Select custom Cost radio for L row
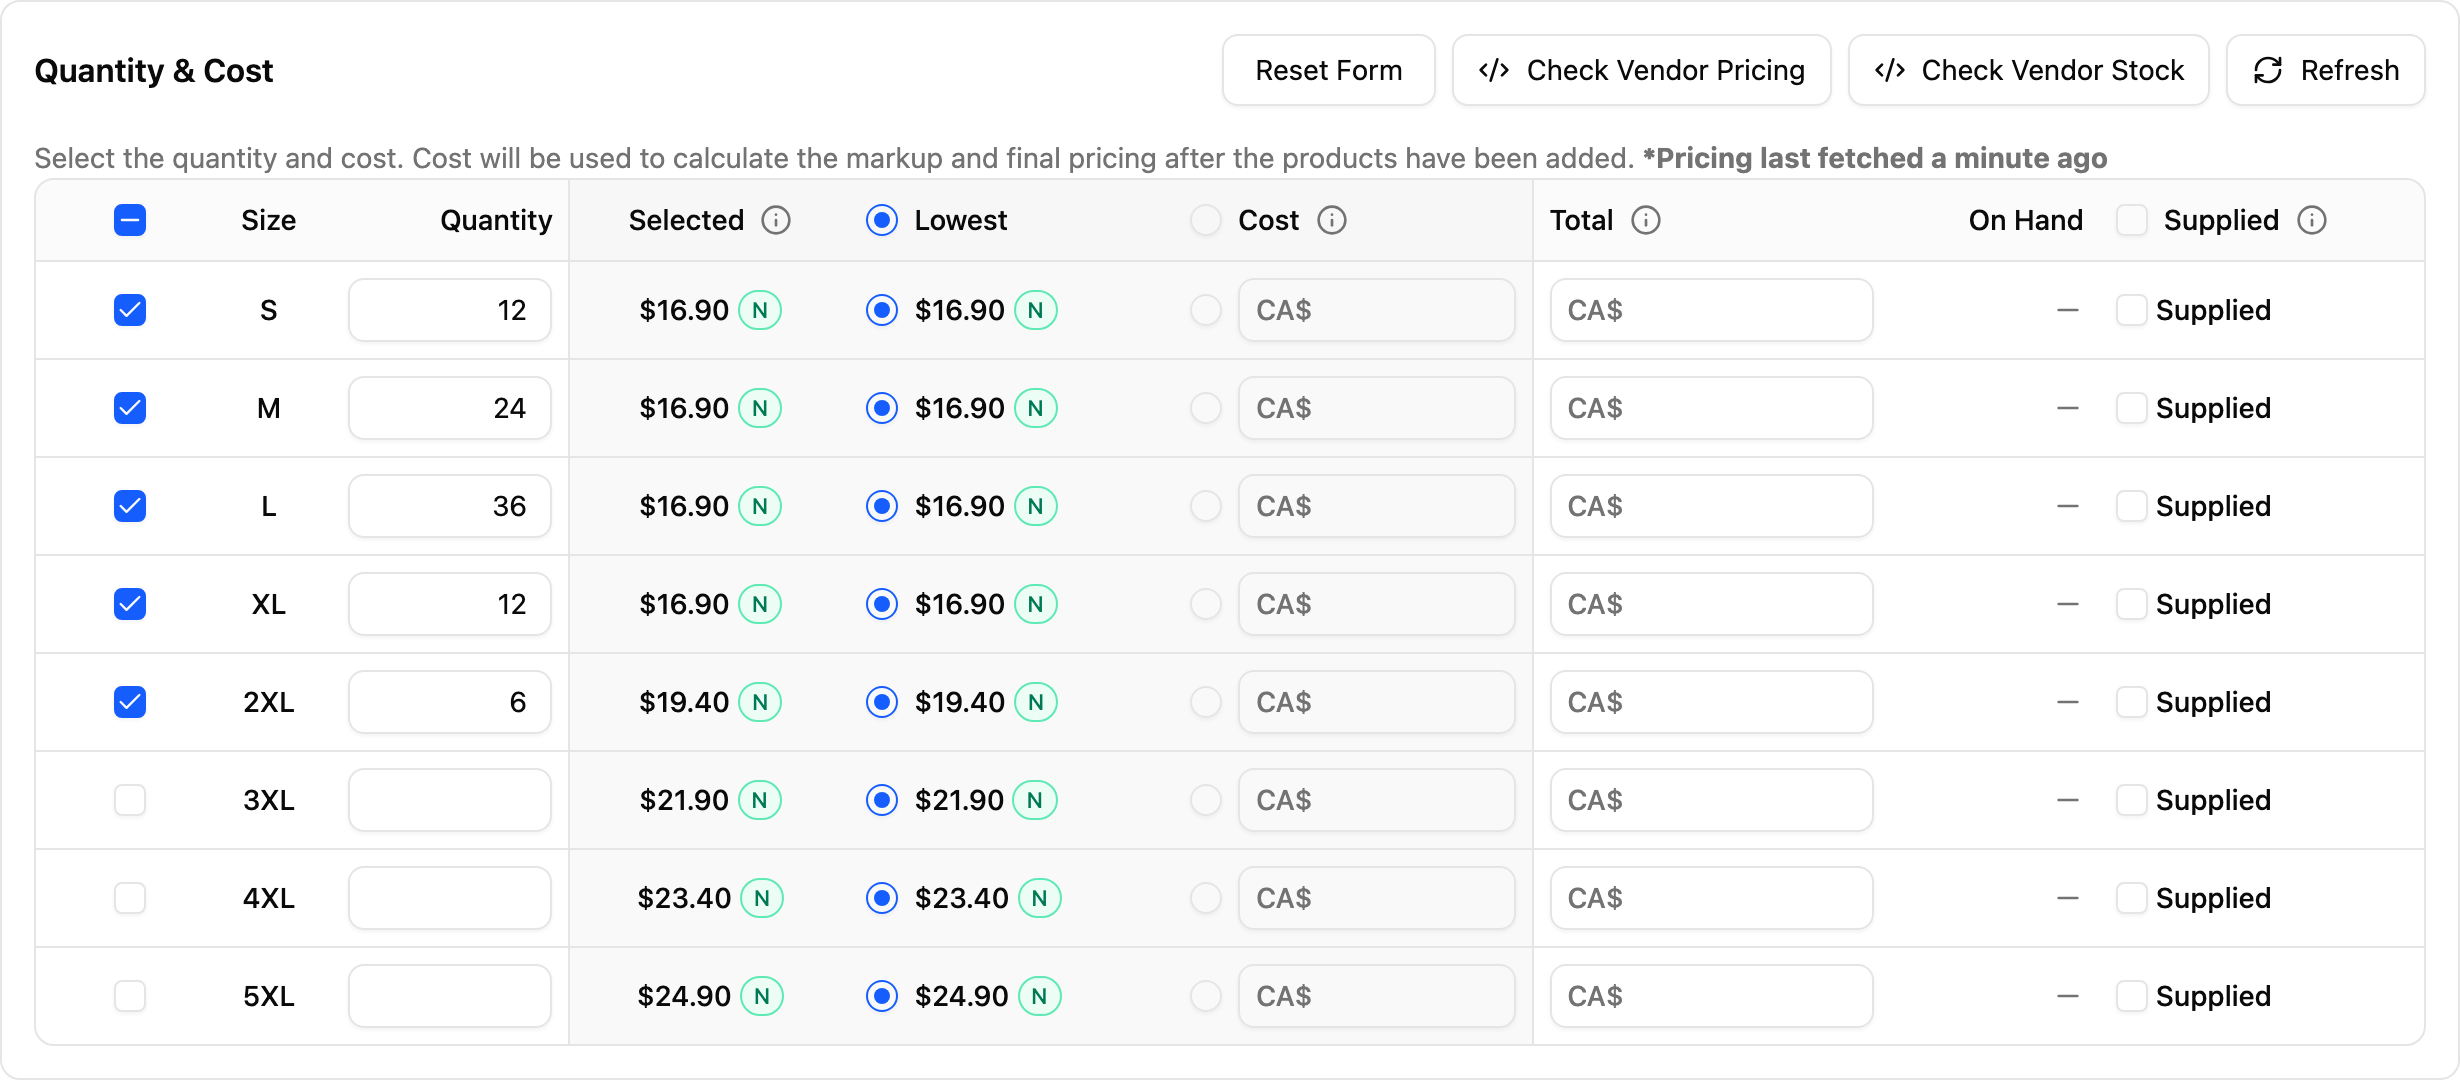The image size is (2460, 1080). 1206,506
